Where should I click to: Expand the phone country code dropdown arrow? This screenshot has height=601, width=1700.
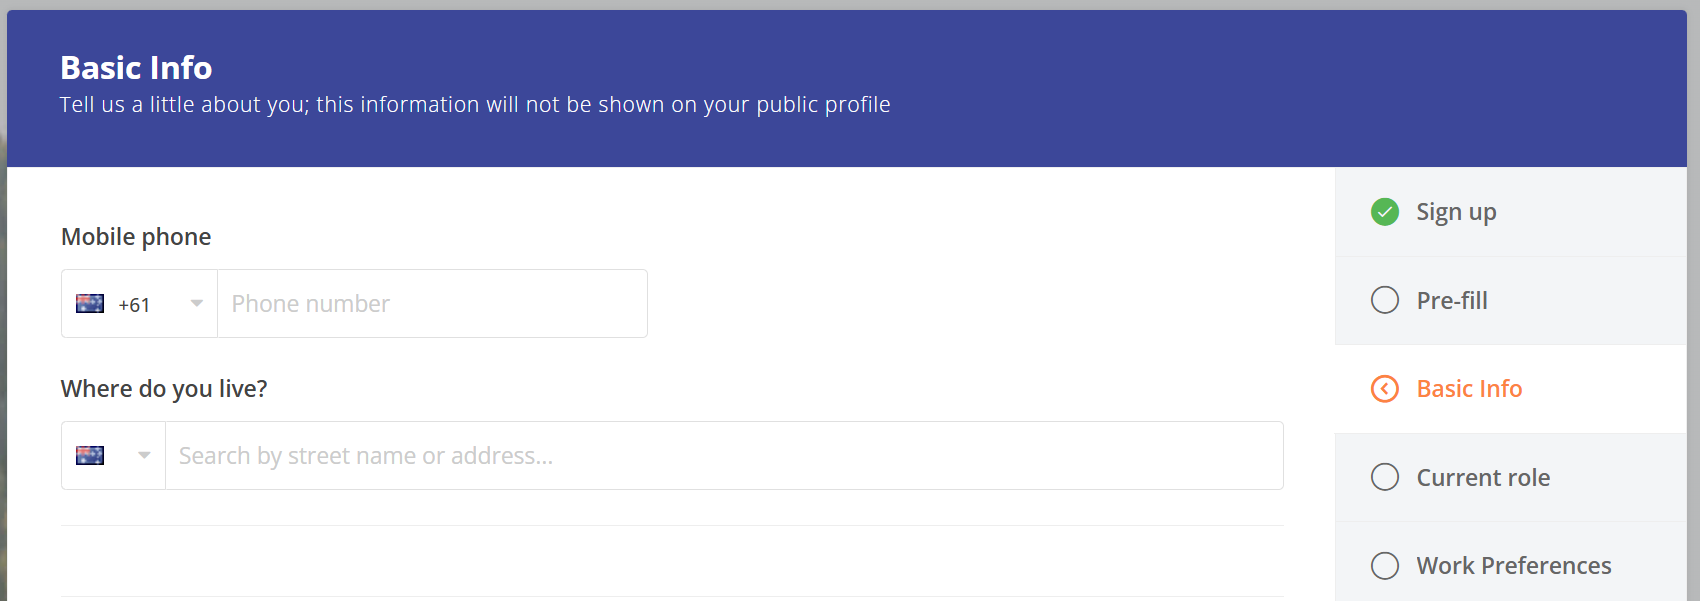coord(197,304)
